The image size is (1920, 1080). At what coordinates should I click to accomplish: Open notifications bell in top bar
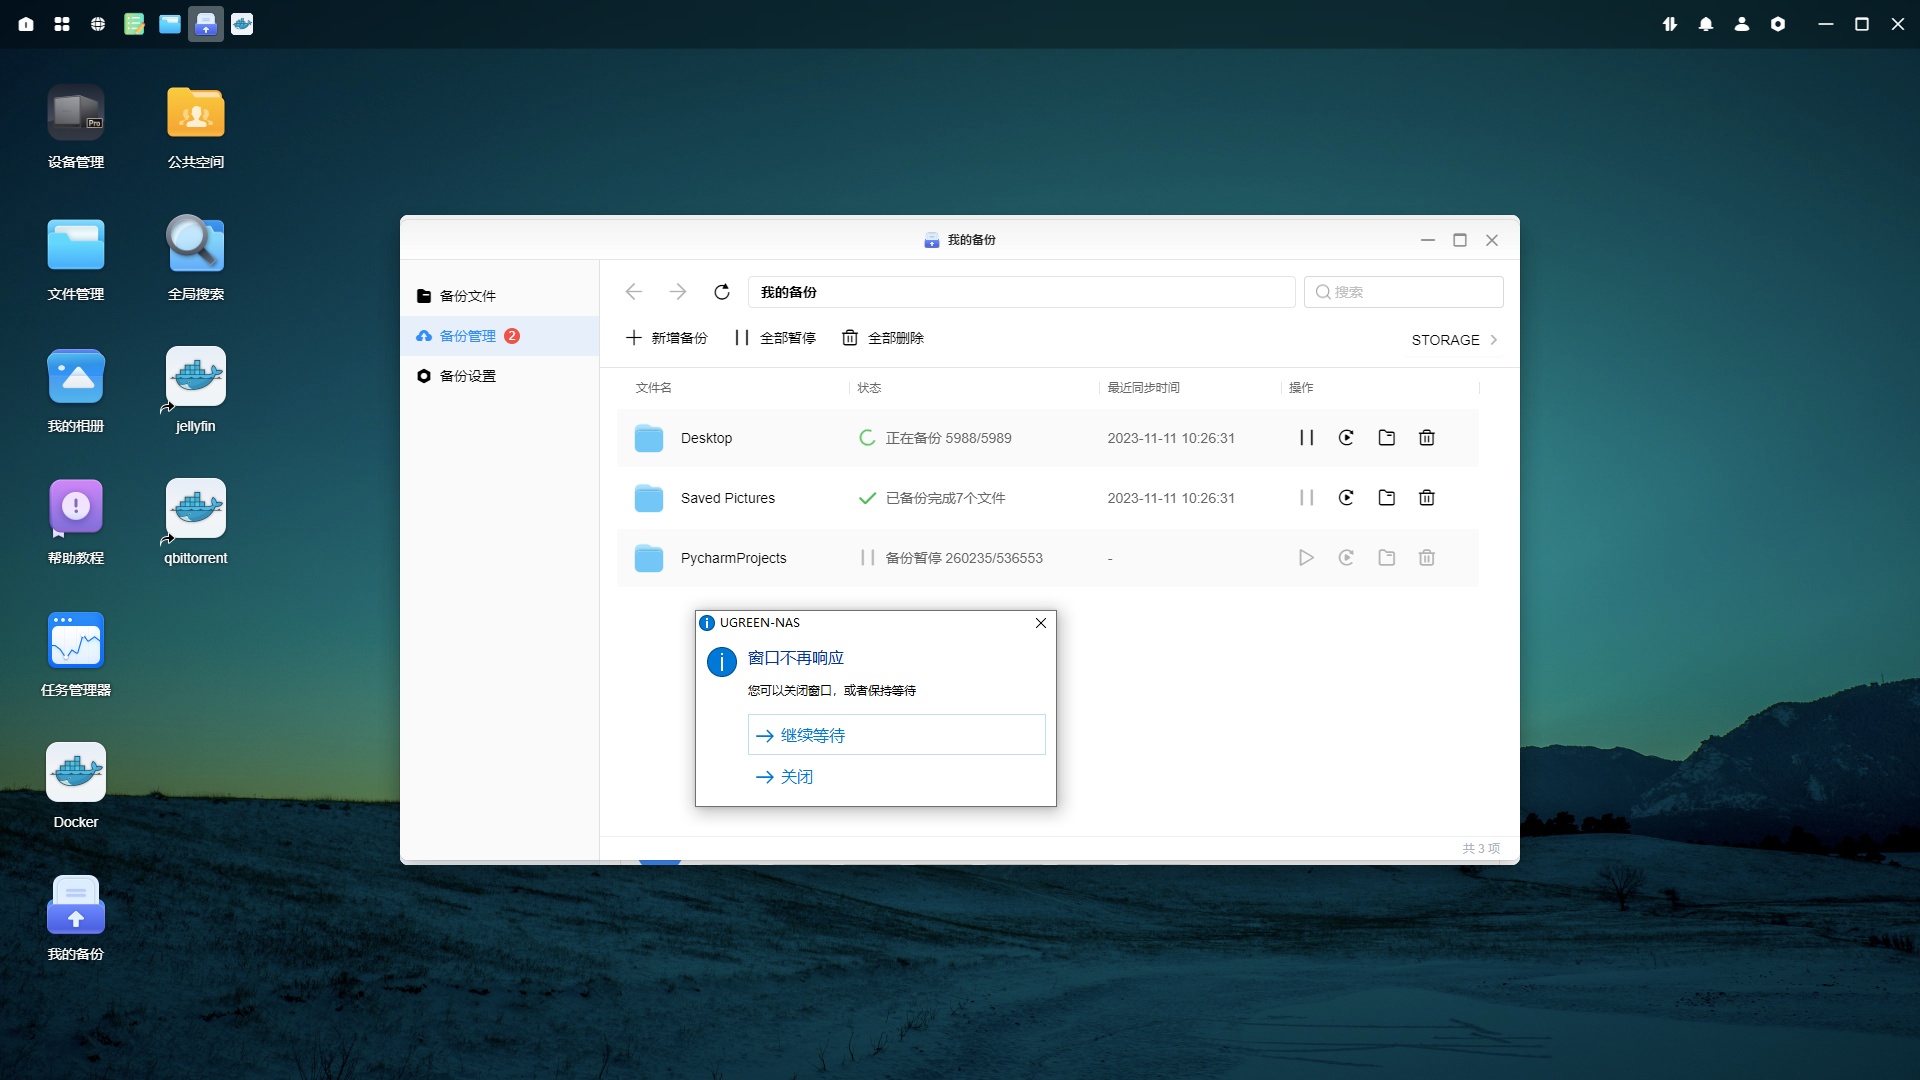[1706, 24]
